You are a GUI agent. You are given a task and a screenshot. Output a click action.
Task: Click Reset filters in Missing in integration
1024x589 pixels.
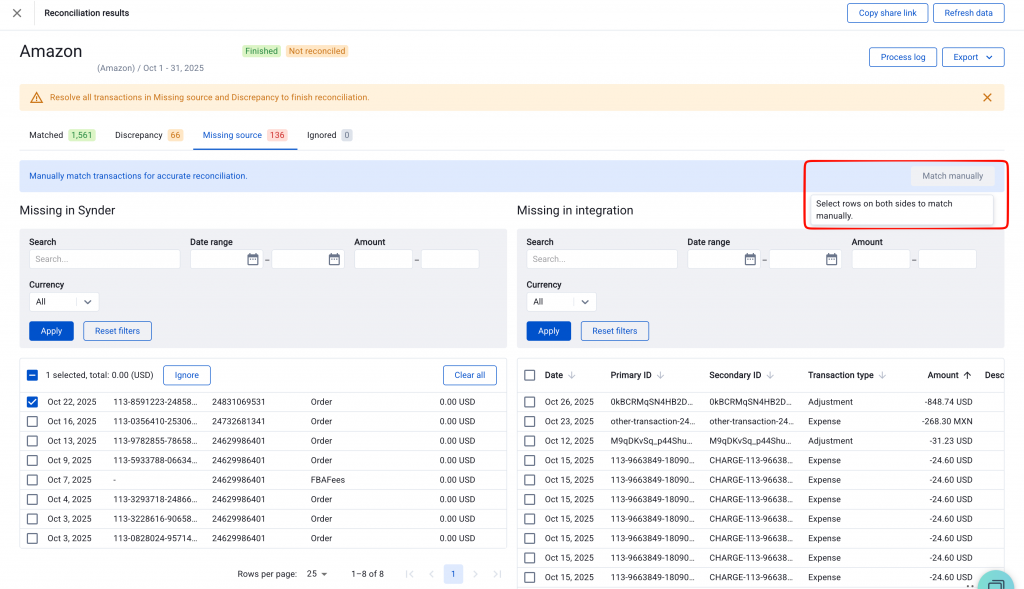click(614, 331)
